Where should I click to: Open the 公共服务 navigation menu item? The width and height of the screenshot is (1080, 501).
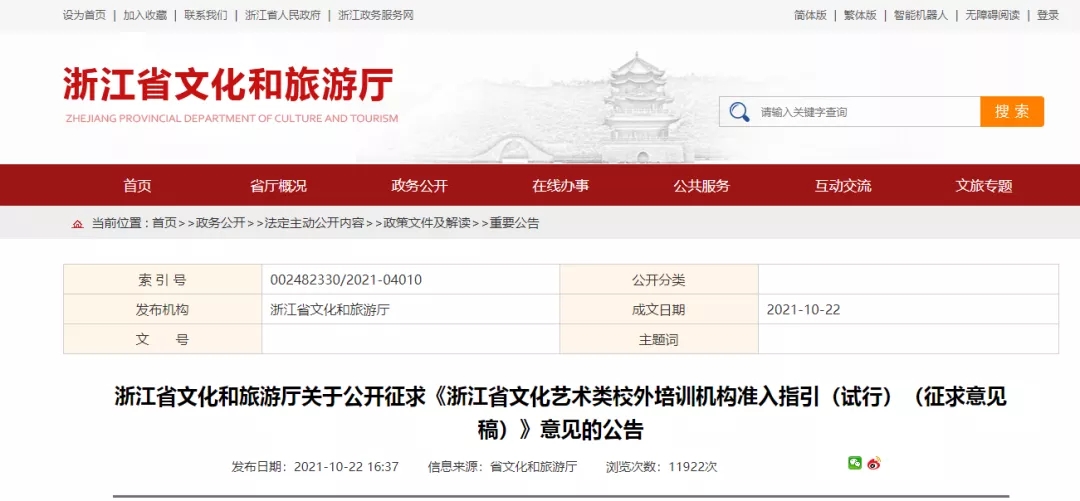(701, 185)
